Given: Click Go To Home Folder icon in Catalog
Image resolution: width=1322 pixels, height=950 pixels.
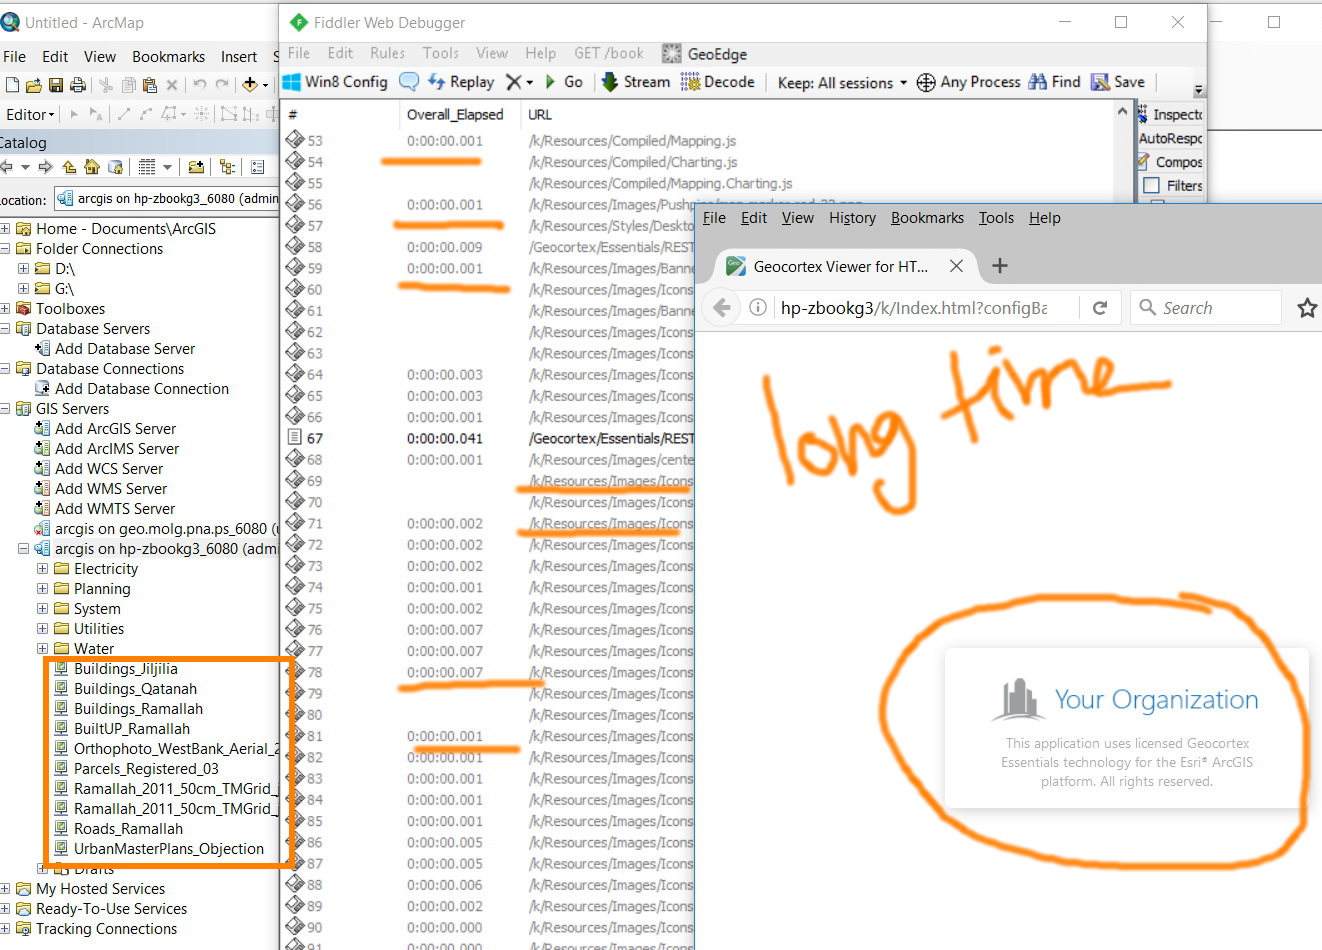Looking at the screenshot, I should (x=92, y=167).
